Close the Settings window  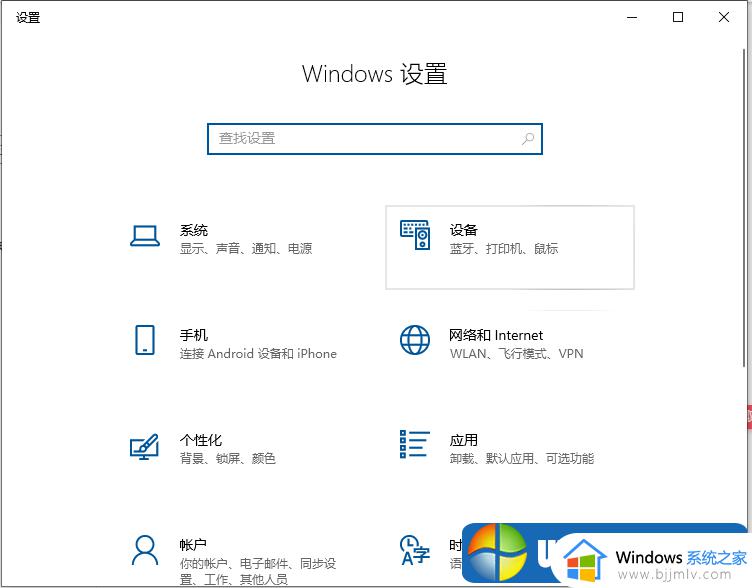click(x=724, y=18)
